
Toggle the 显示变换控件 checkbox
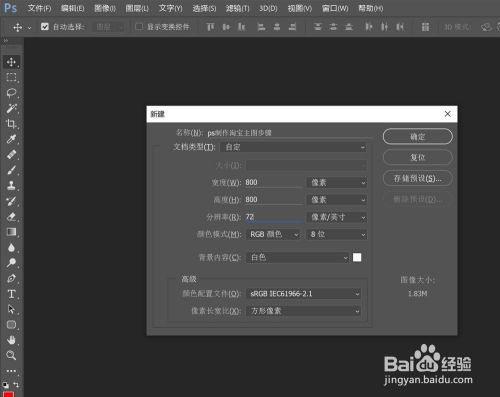(139, 27)
